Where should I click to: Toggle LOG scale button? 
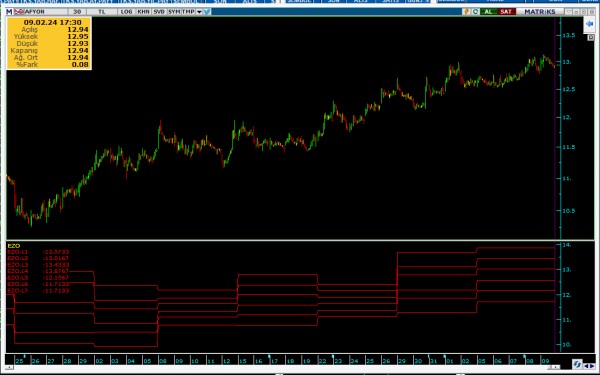coord(126,12)
